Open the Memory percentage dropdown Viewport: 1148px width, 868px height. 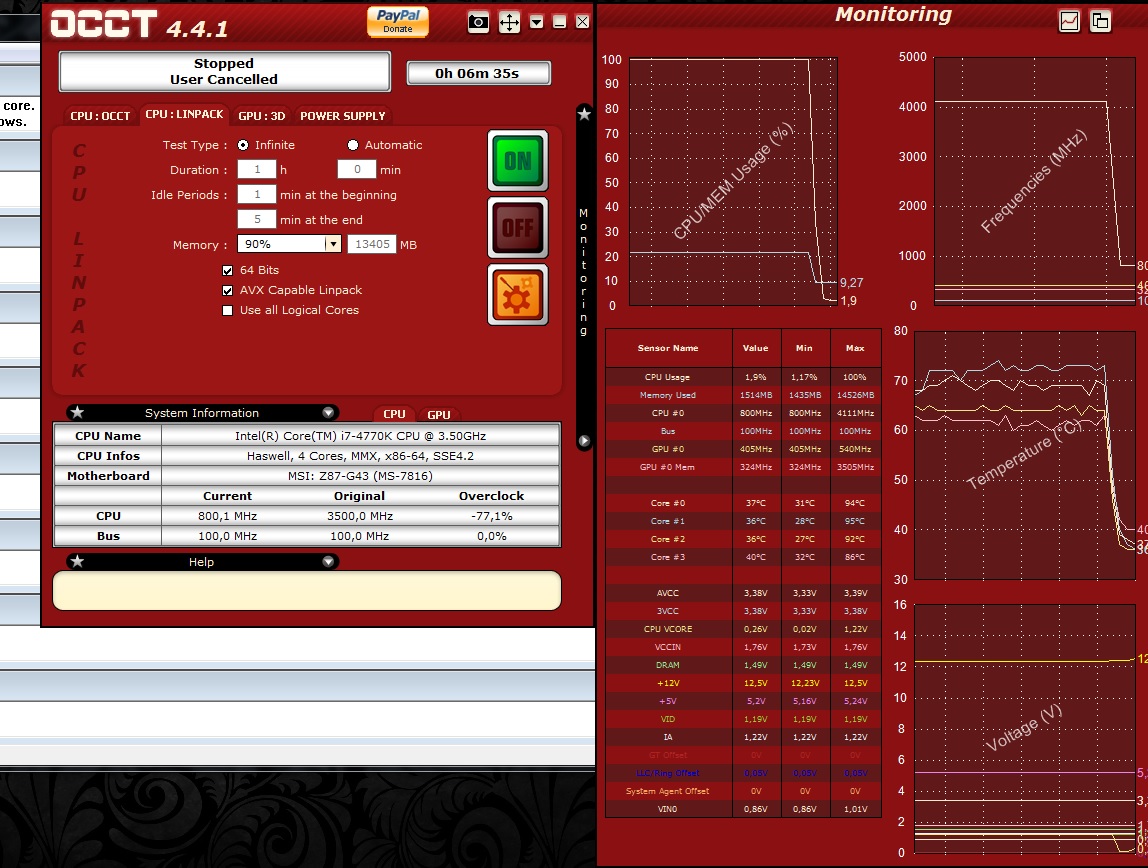coord(333,244)
